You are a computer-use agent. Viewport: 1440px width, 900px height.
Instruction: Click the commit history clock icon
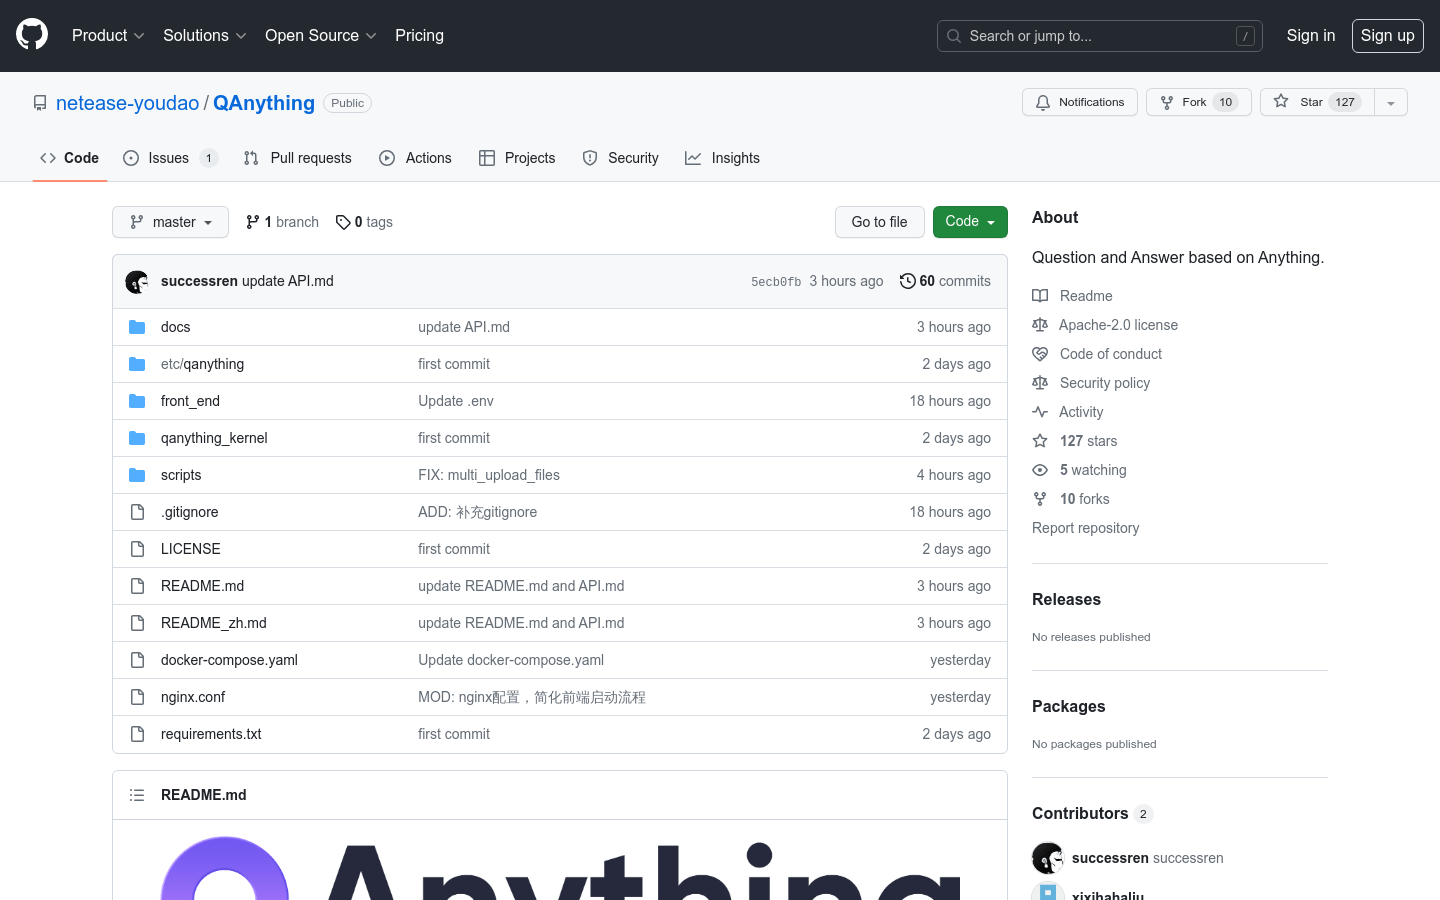coord(907,281)
